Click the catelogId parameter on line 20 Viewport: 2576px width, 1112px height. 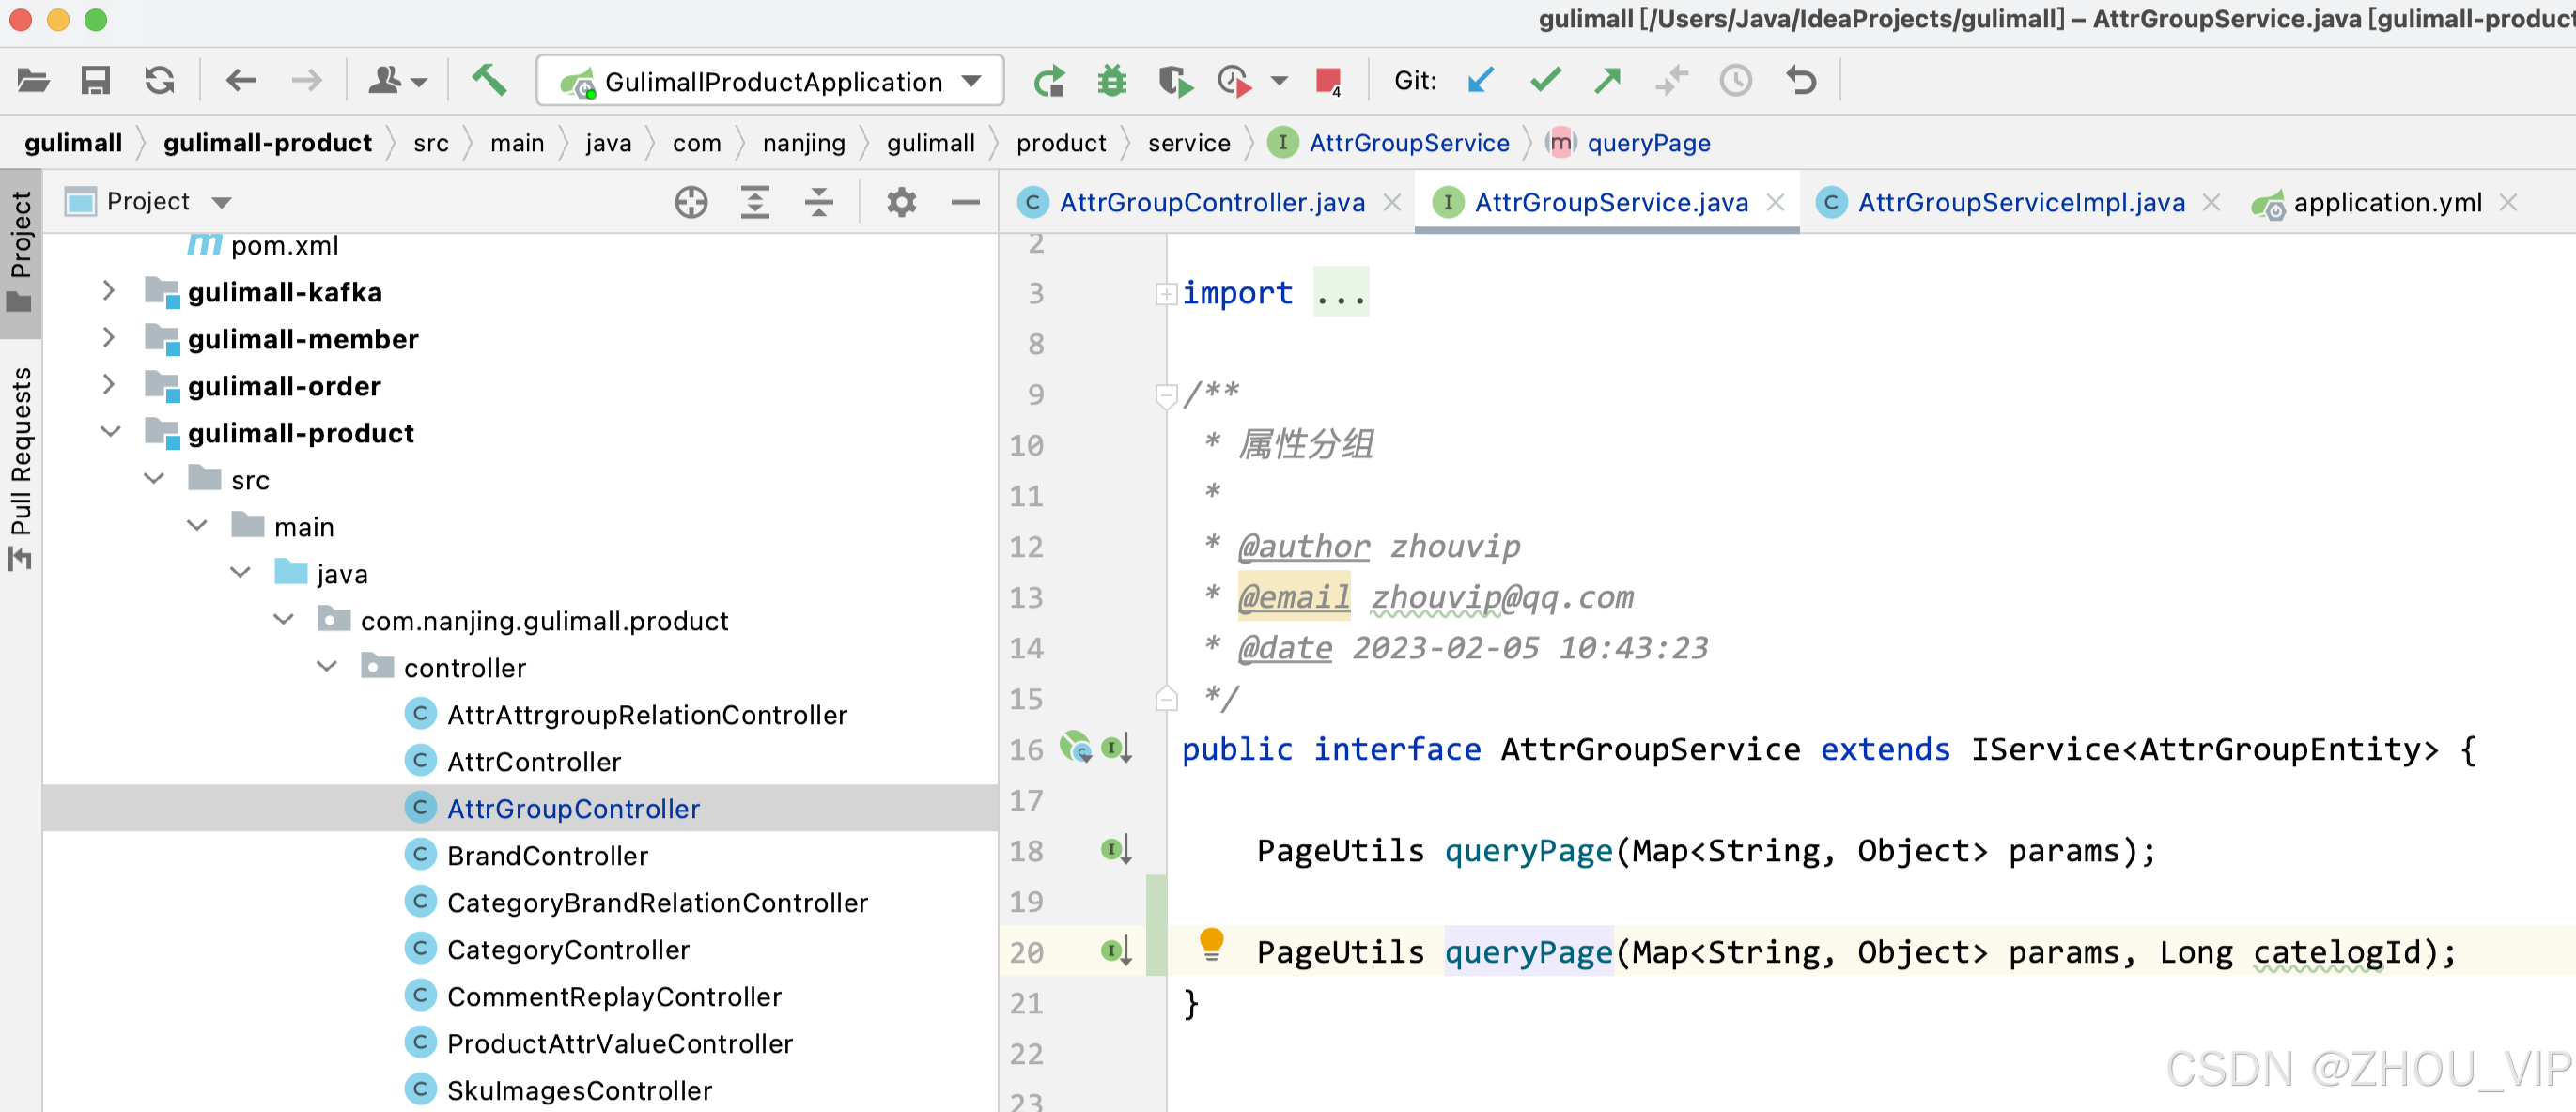[2337, 952]
